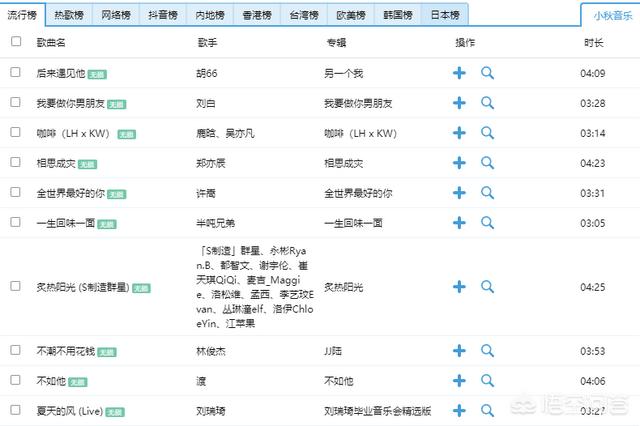Image resolution: width=640 pixels, height=426 pixels.
Task: Click plus icon in 不如他 row
Action: click(x=459, y=381)
